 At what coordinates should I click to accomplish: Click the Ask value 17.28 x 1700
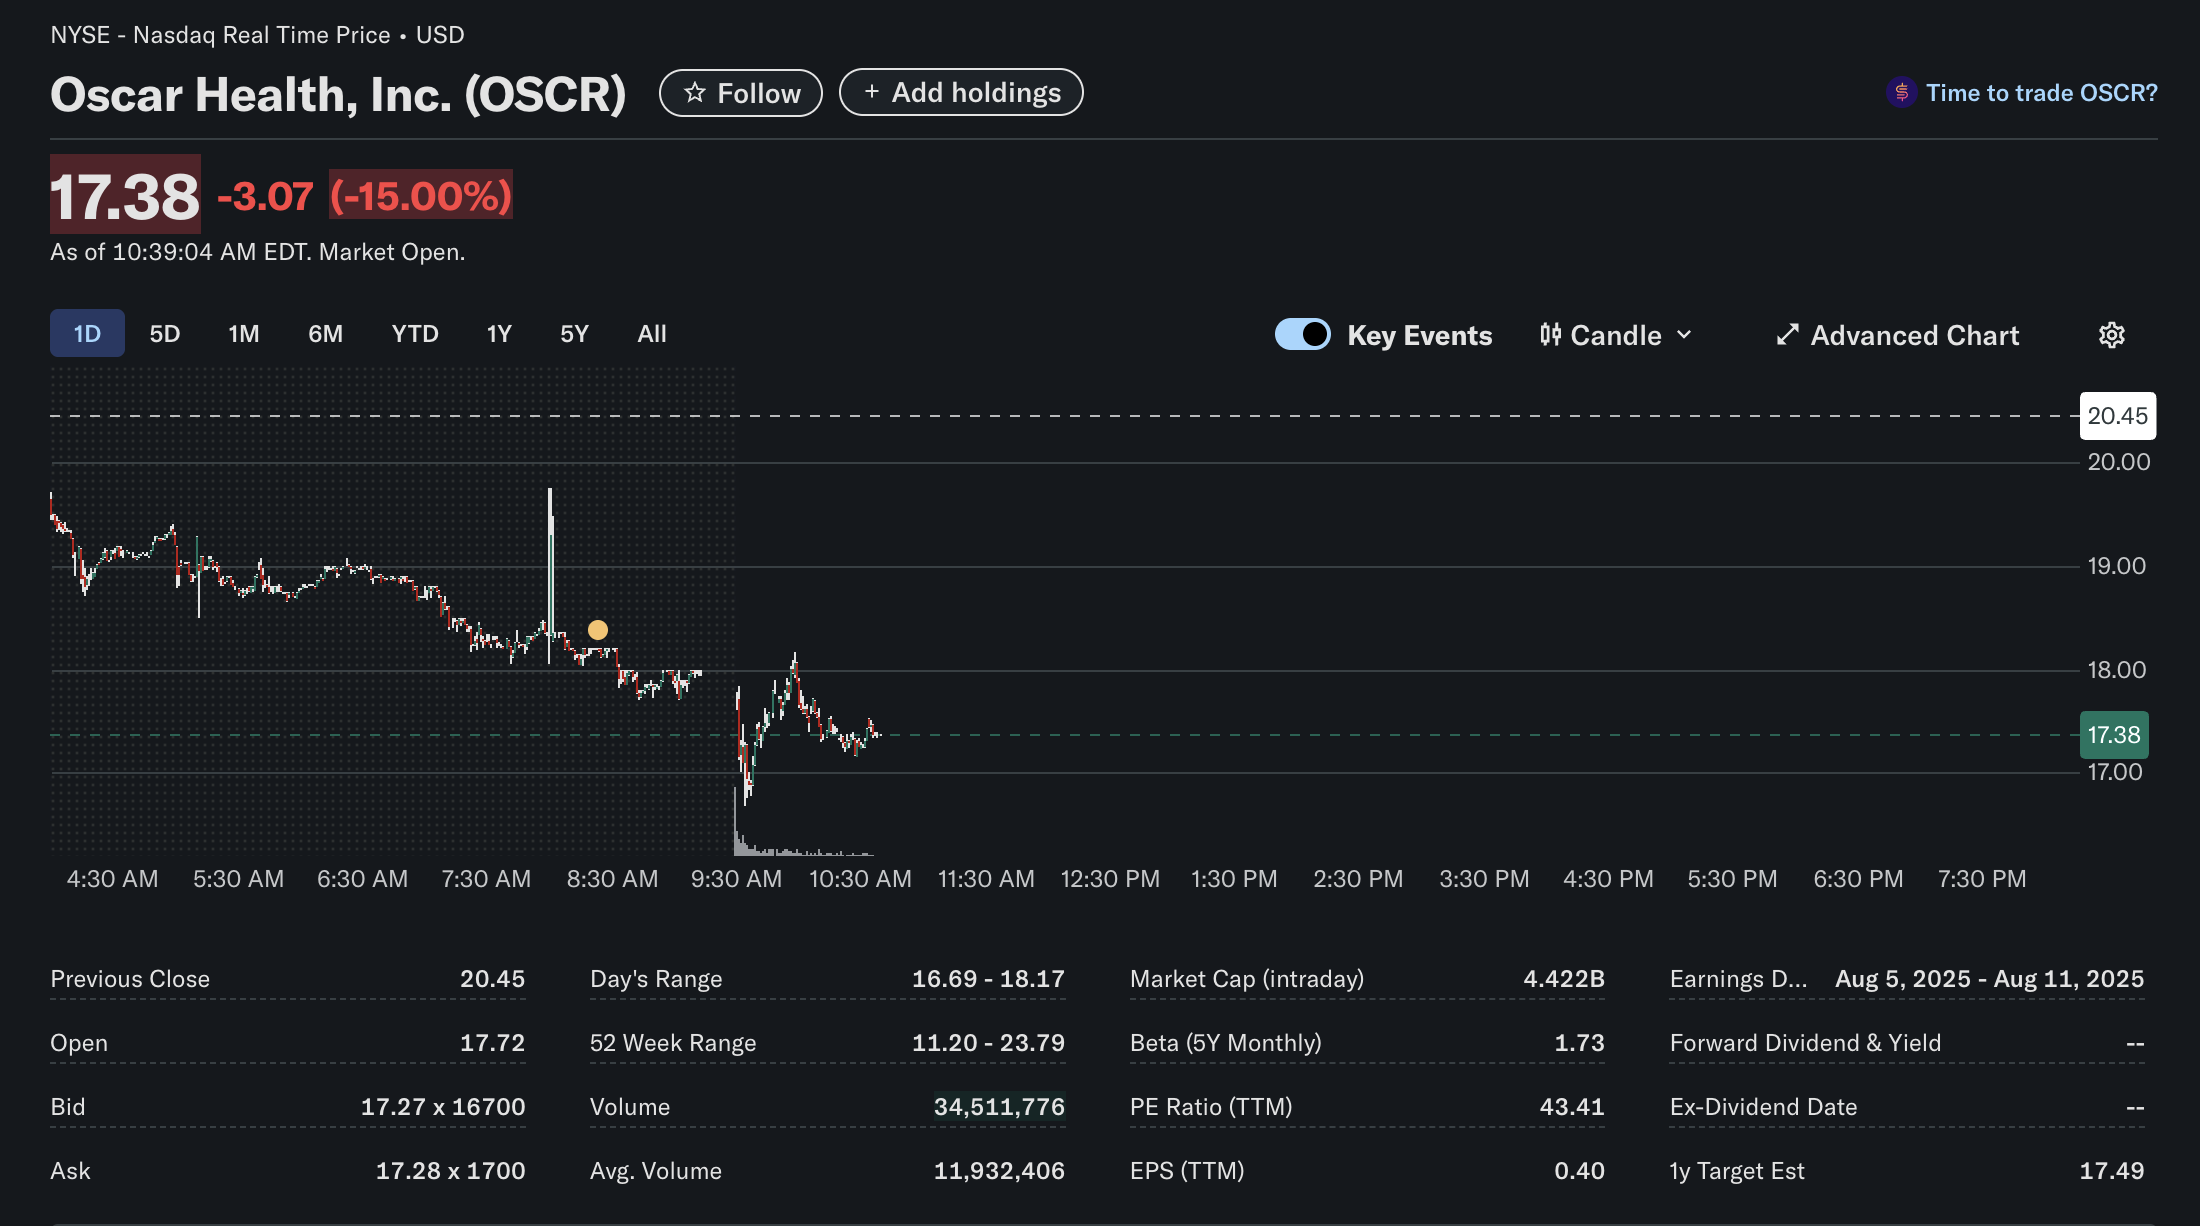coord(450,1171)
